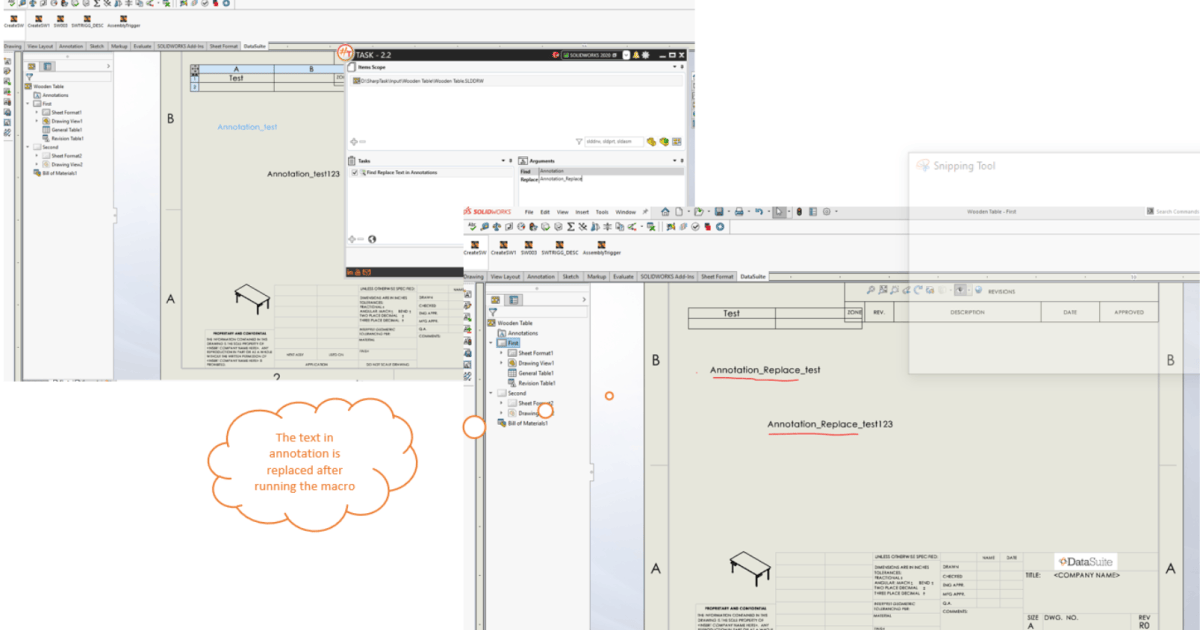
Task: Expand Drawing View2 node in background SolidWorks tree
Action: pyautogui.click(x=37, y=164)
